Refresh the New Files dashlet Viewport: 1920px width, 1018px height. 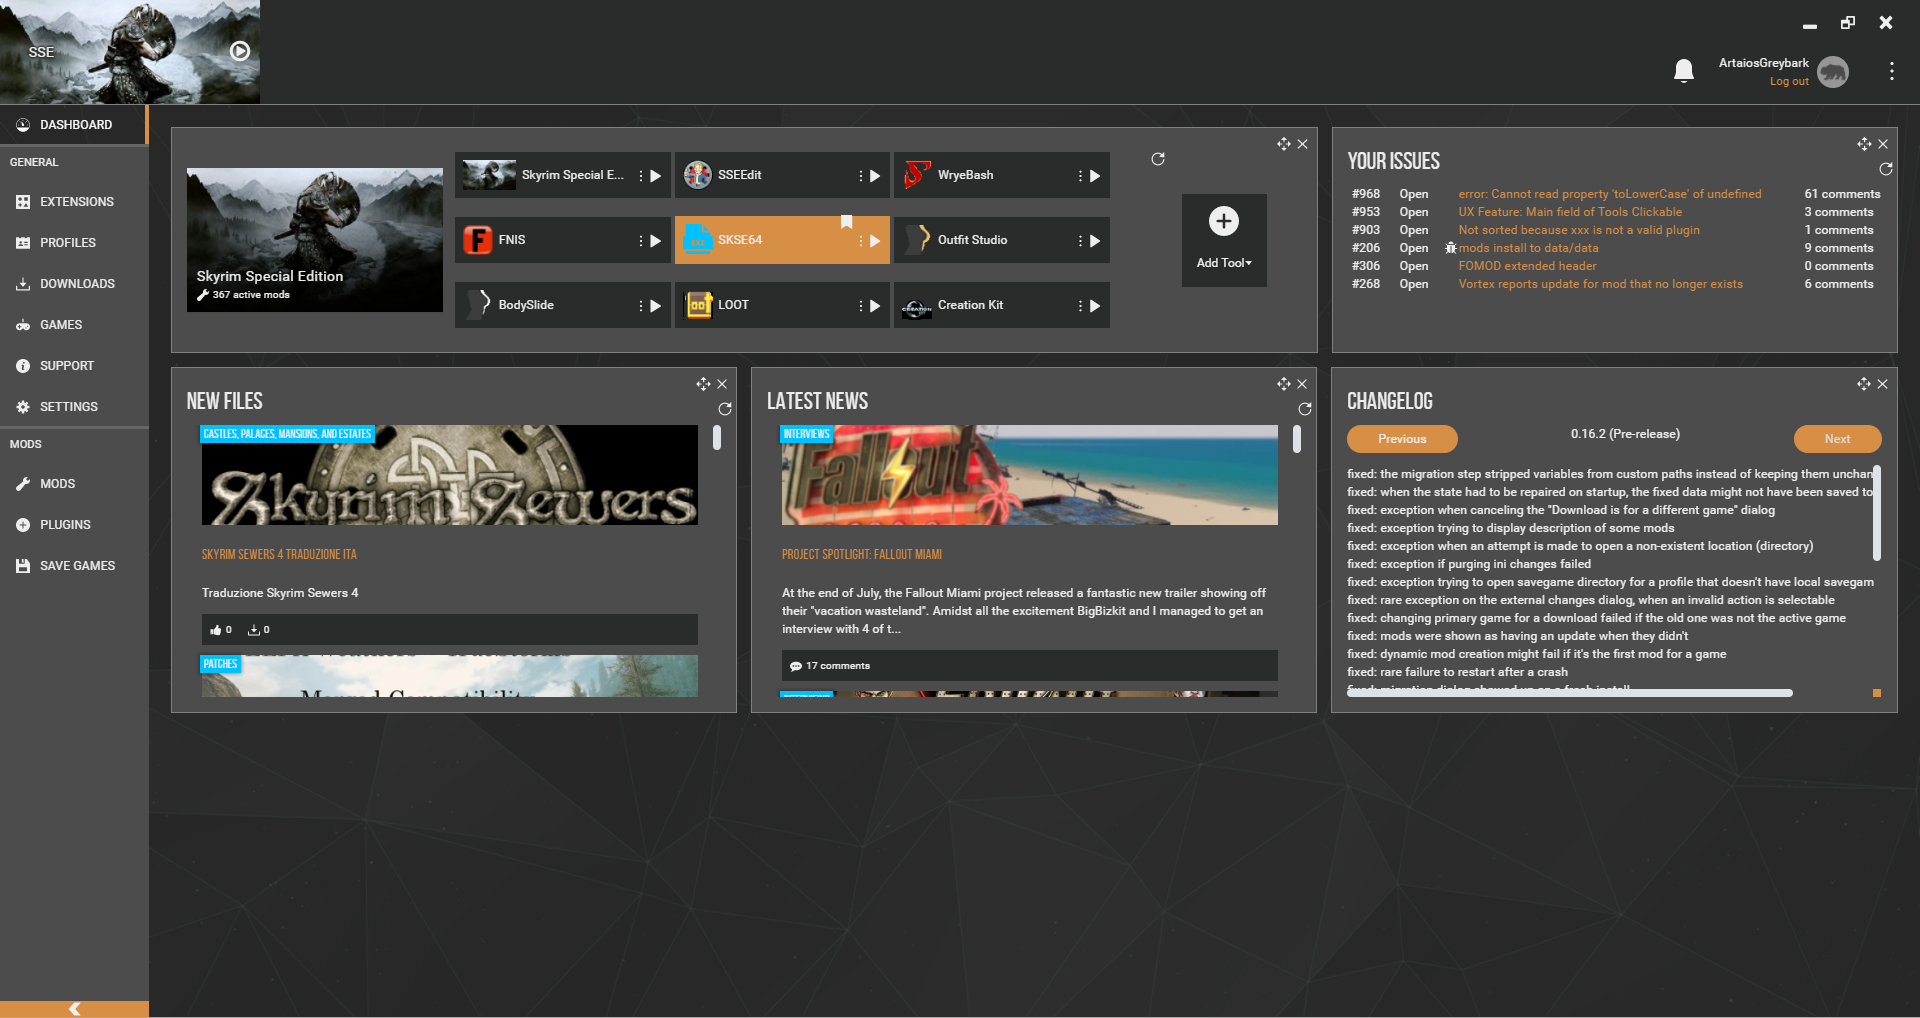pos(725,409)
